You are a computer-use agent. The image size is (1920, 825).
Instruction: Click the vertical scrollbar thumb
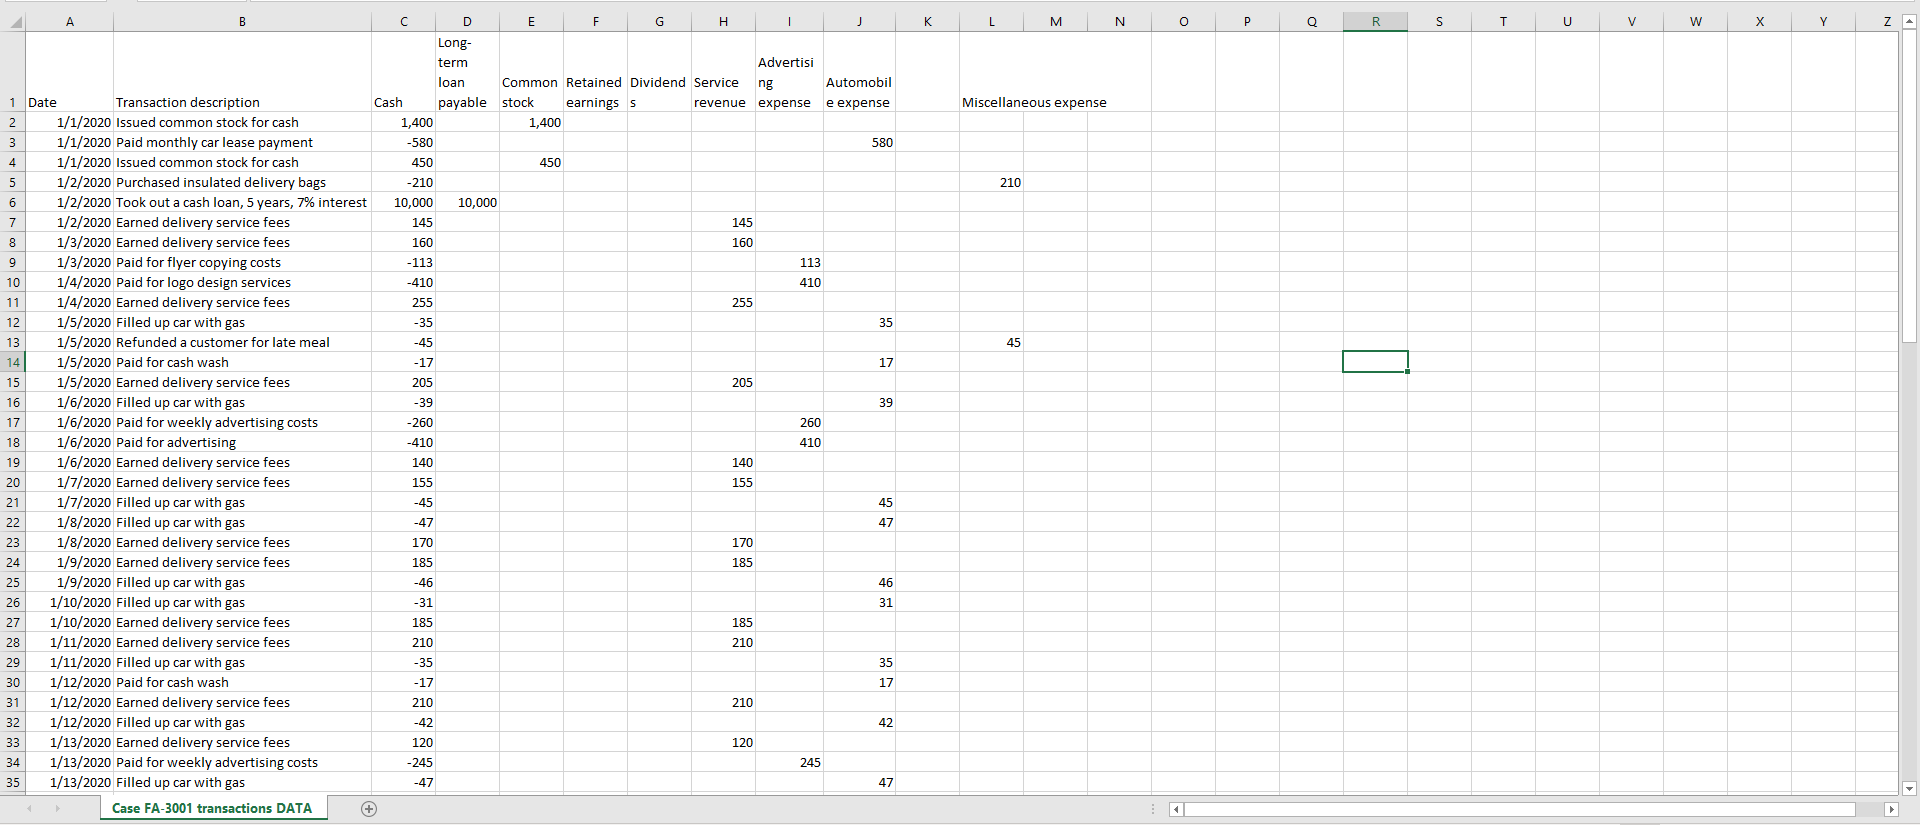pyautogui.click(x=1909, y=187)
